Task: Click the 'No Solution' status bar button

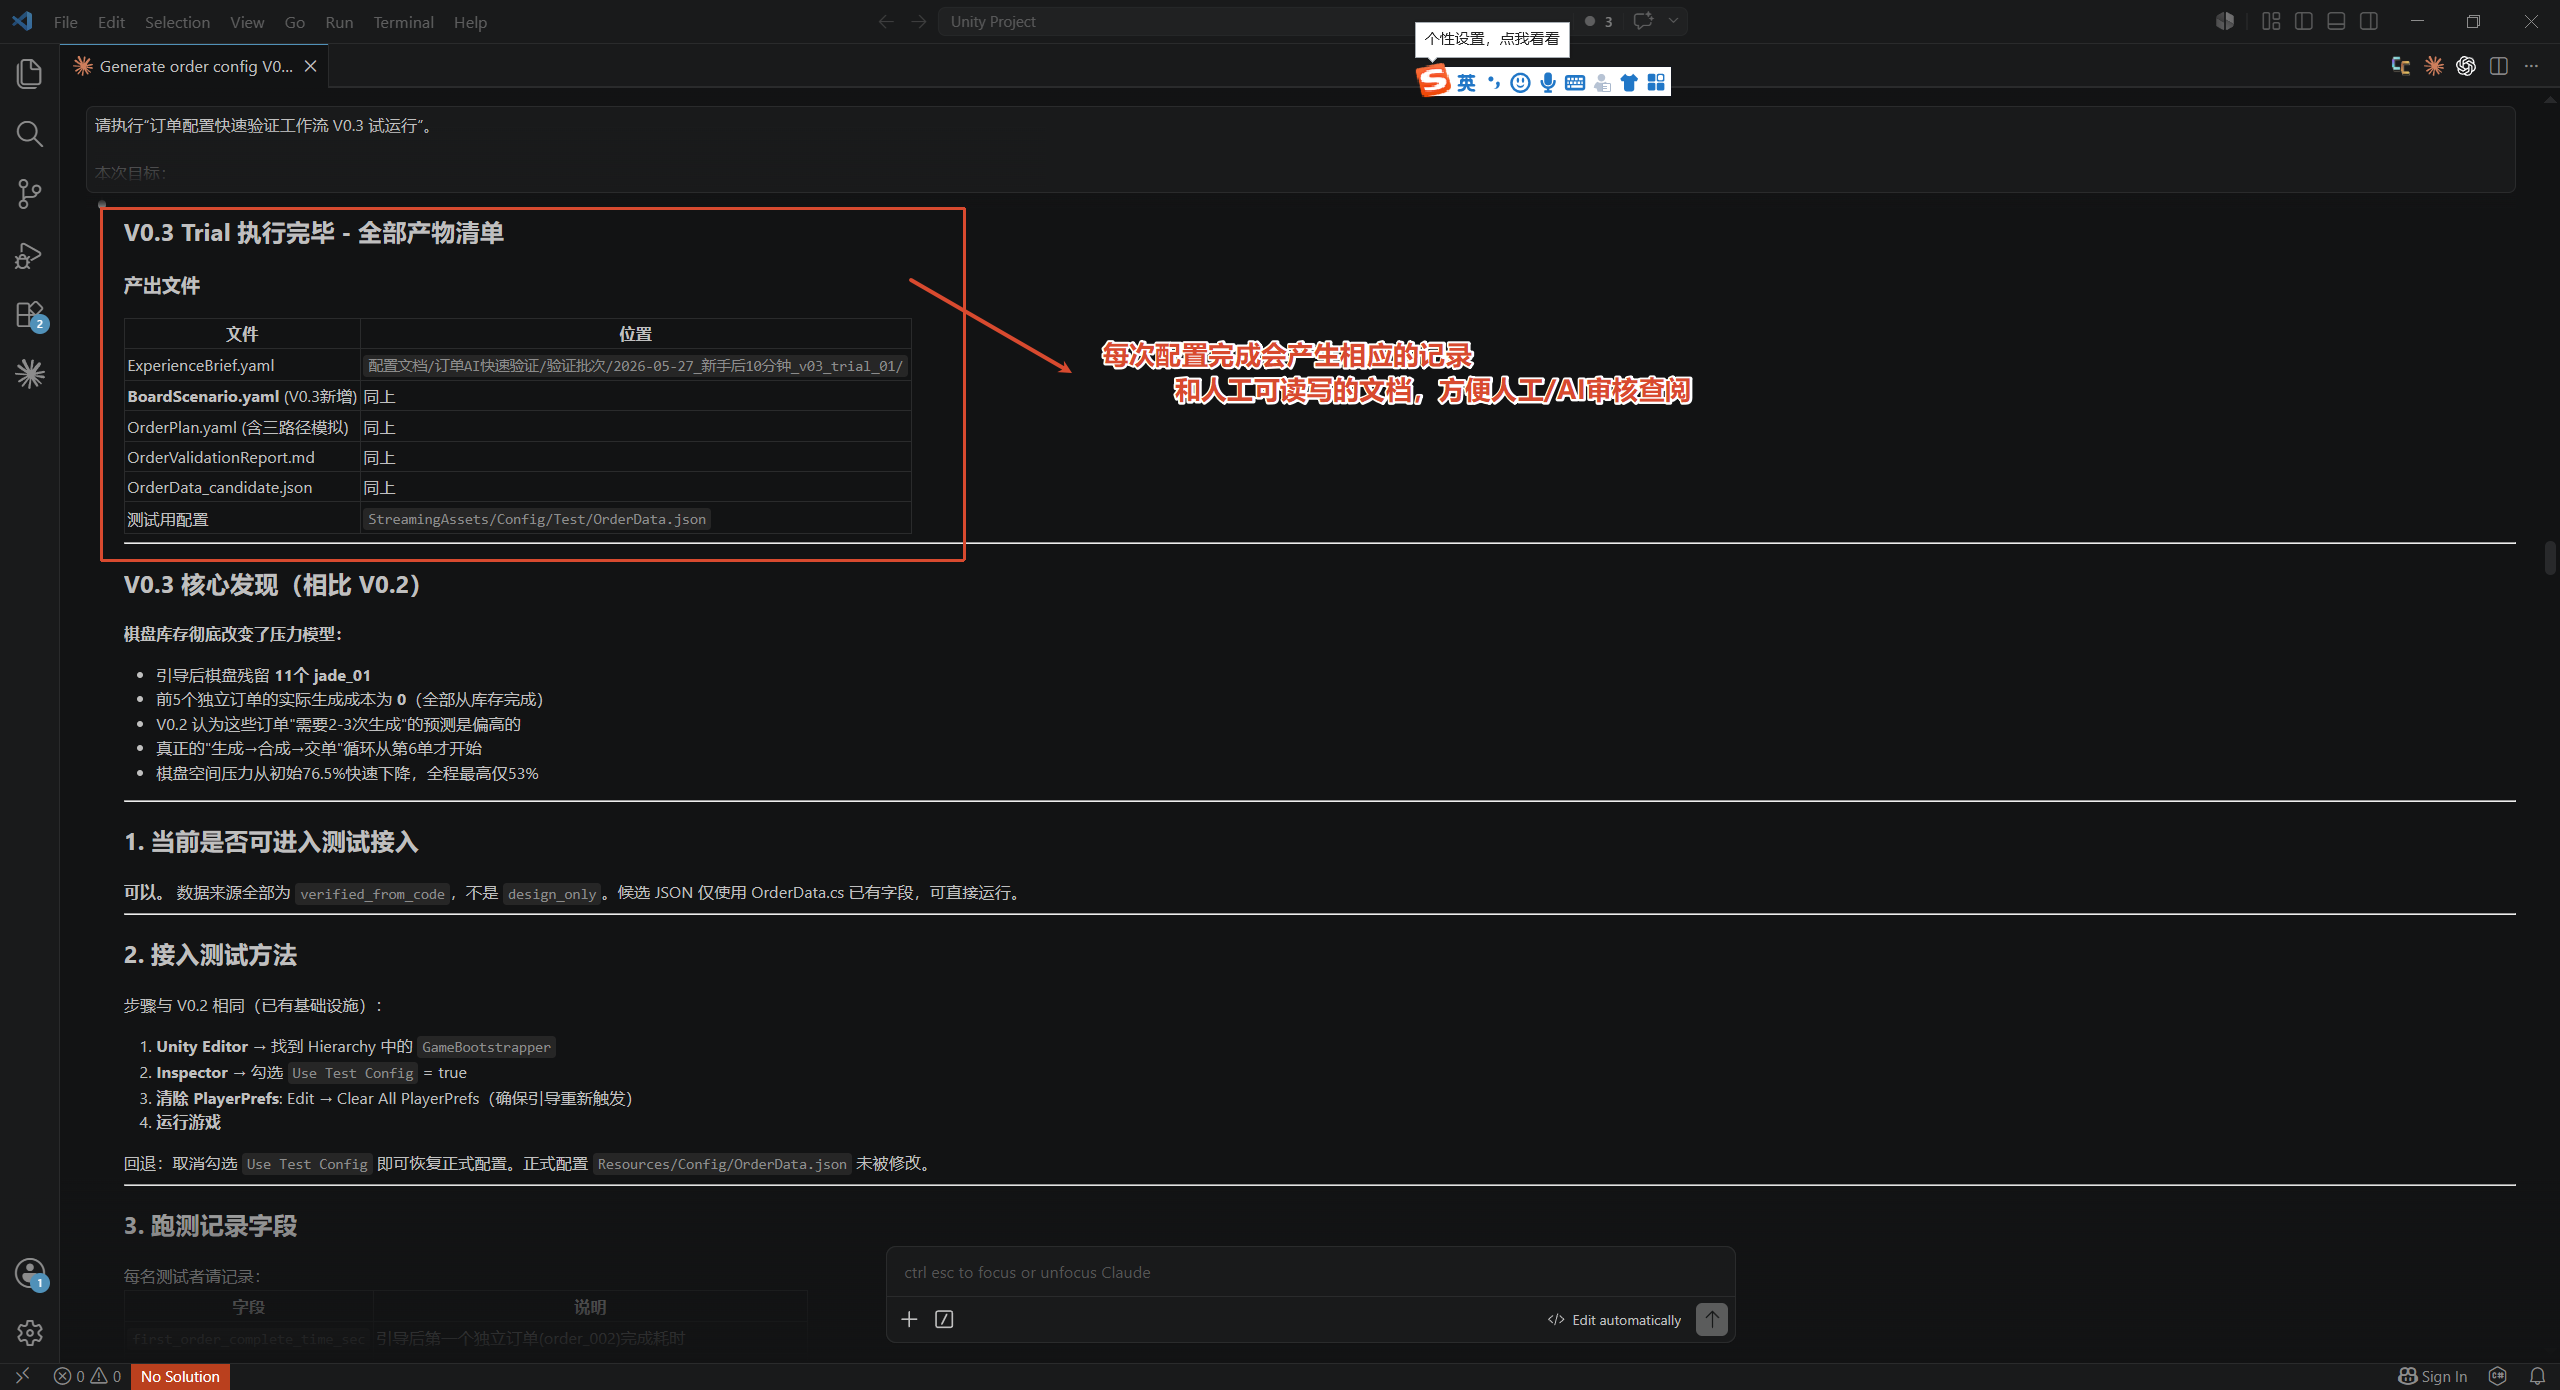Action: (180, 1376)
